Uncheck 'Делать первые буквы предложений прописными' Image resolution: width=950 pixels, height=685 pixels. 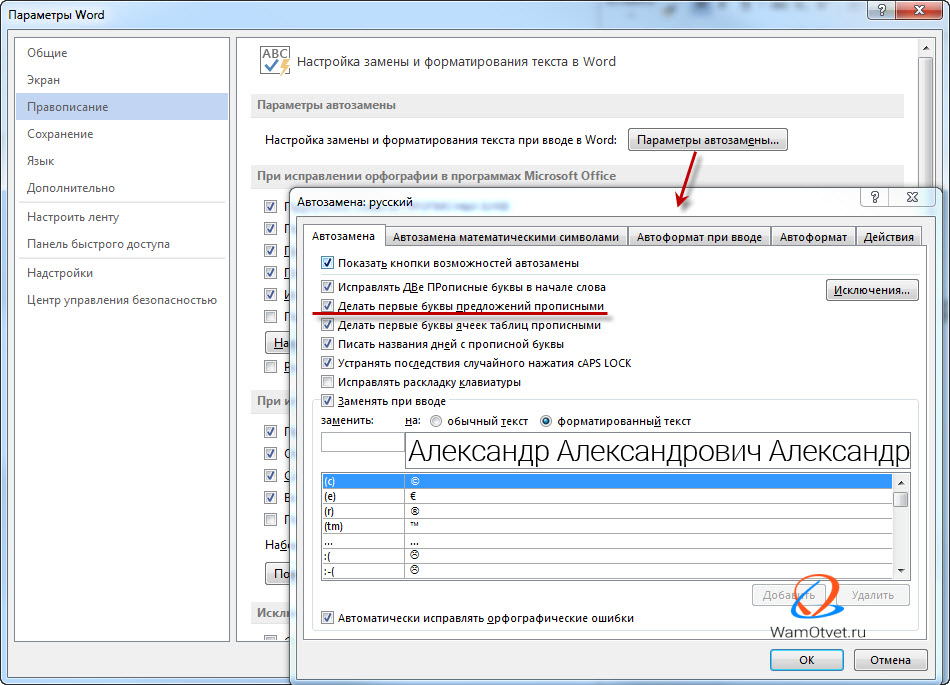point(327,306)
